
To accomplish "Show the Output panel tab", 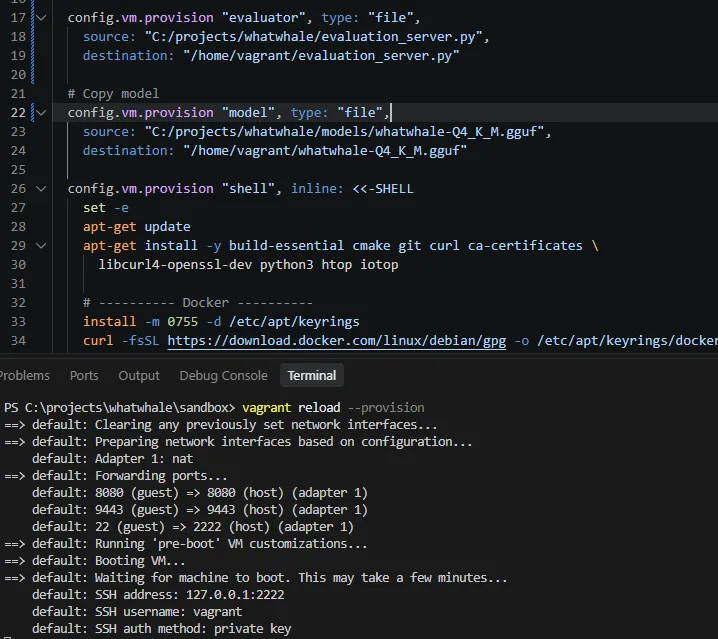I will 139,376.
